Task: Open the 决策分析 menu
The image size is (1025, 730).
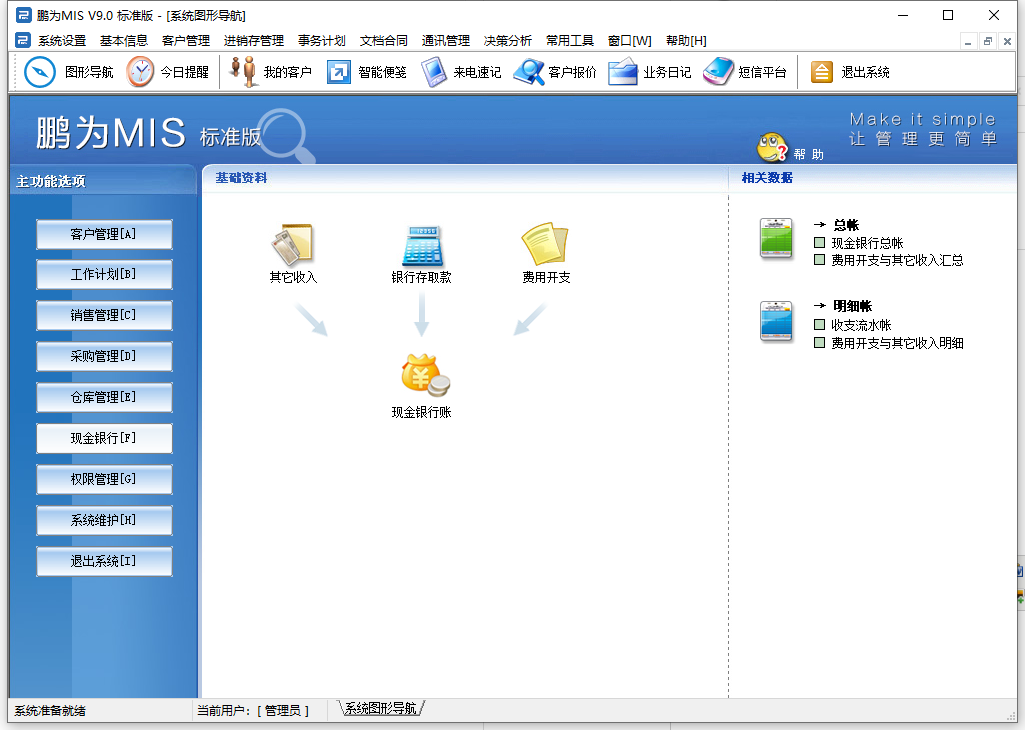Action: (508, 41)
